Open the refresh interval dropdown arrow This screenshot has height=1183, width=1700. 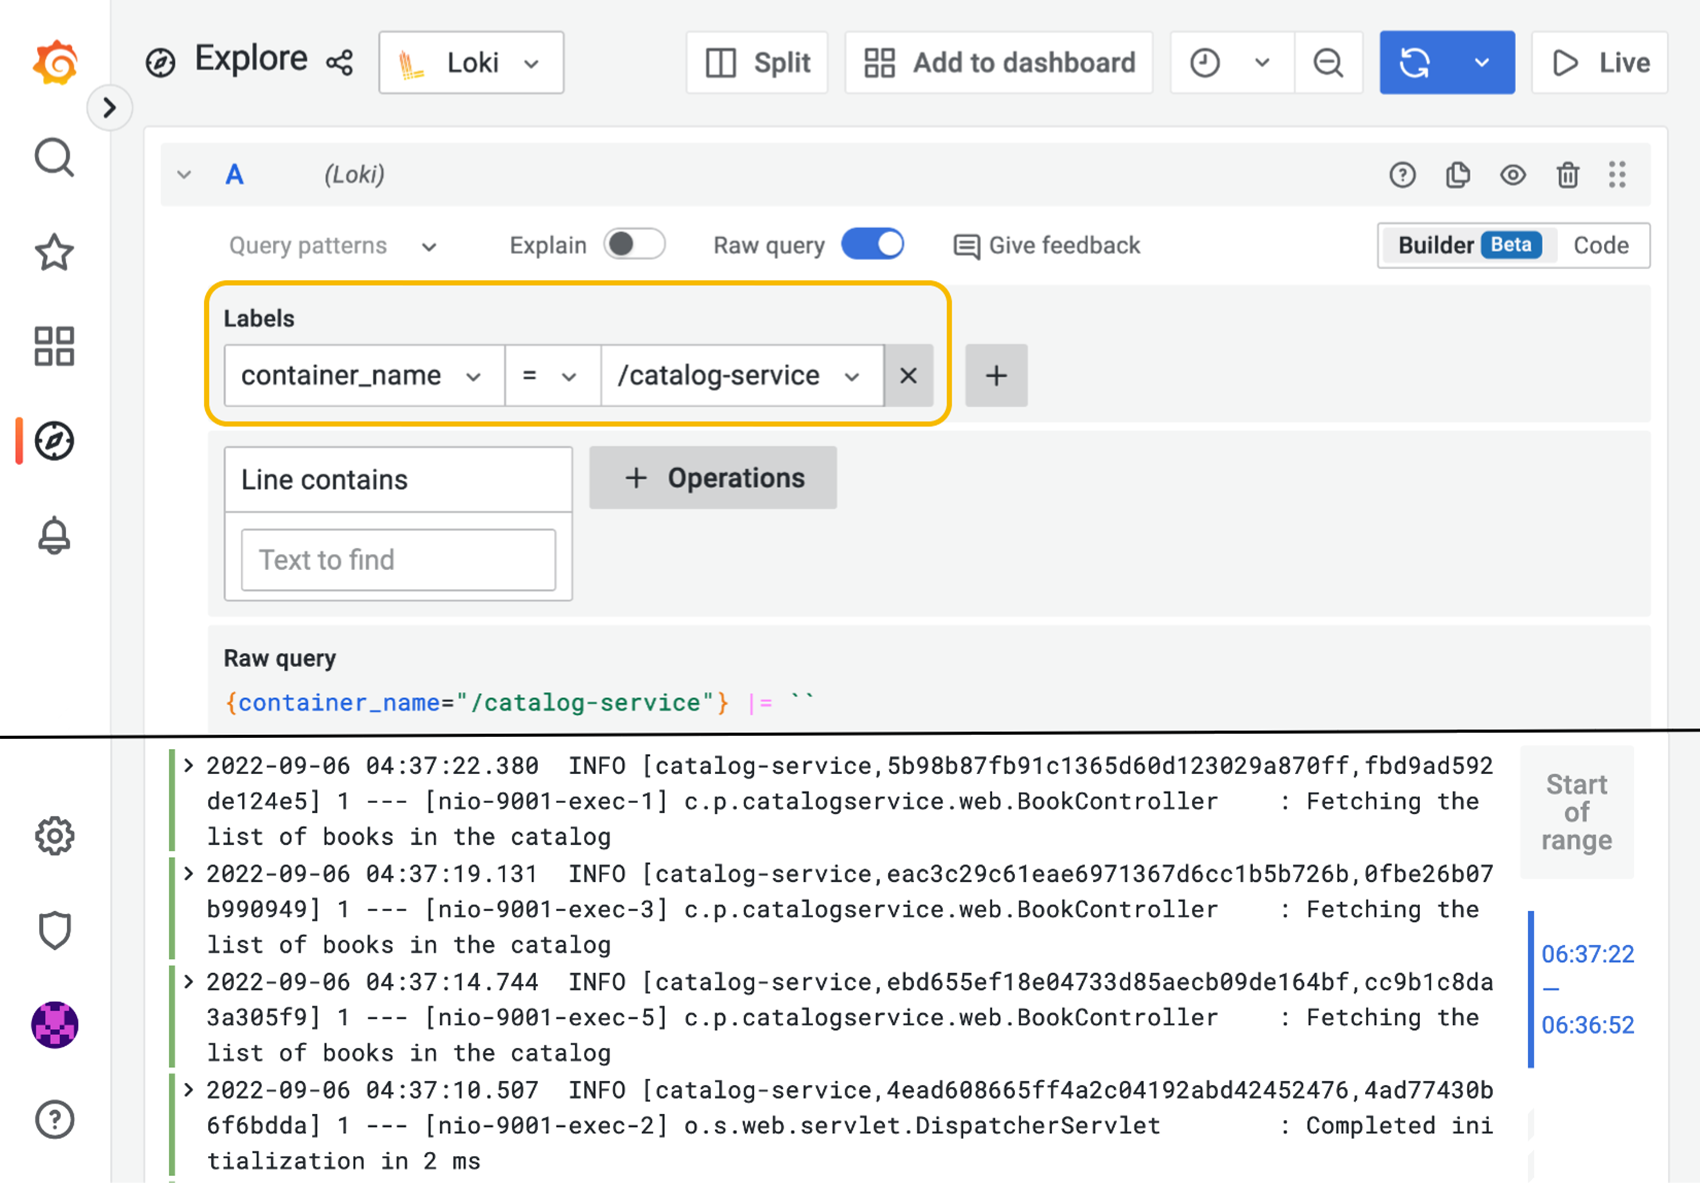[x=1482, y=63]
